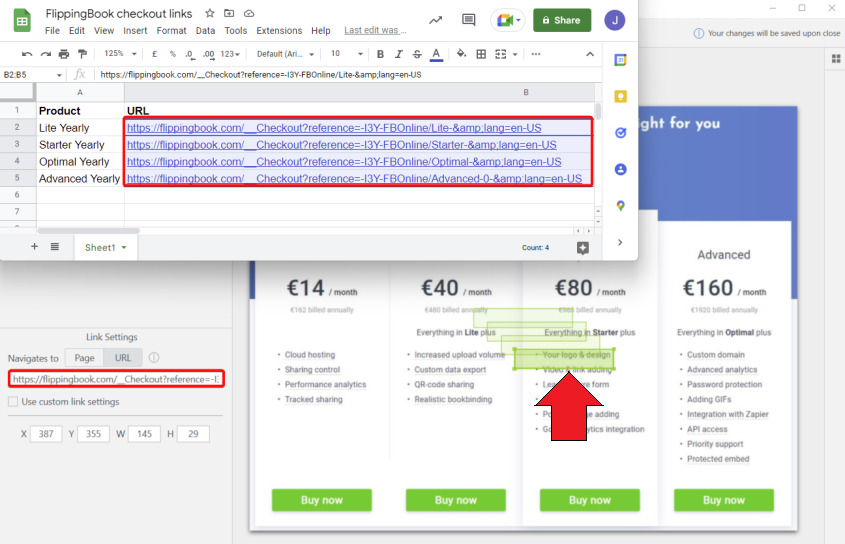Open Google Maps side panel
This screenshot has width=845, height=544.
click(620, 206)
